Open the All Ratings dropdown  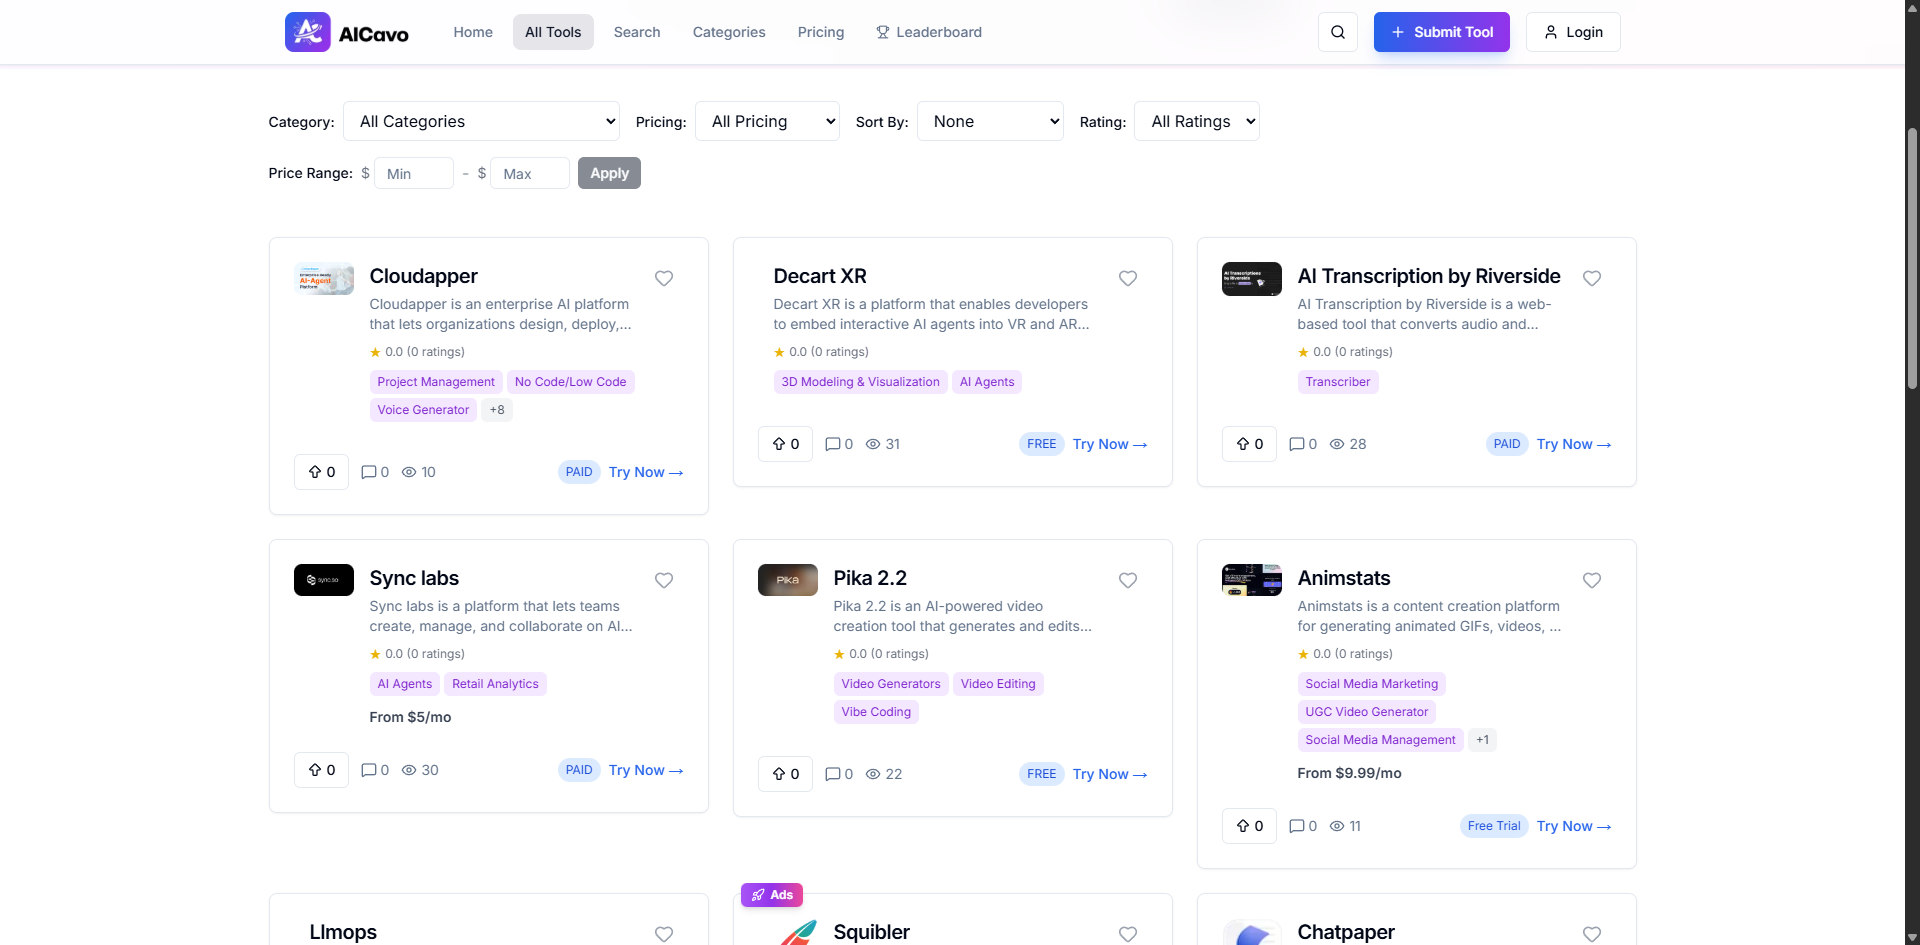click(x=1197, y=121)
